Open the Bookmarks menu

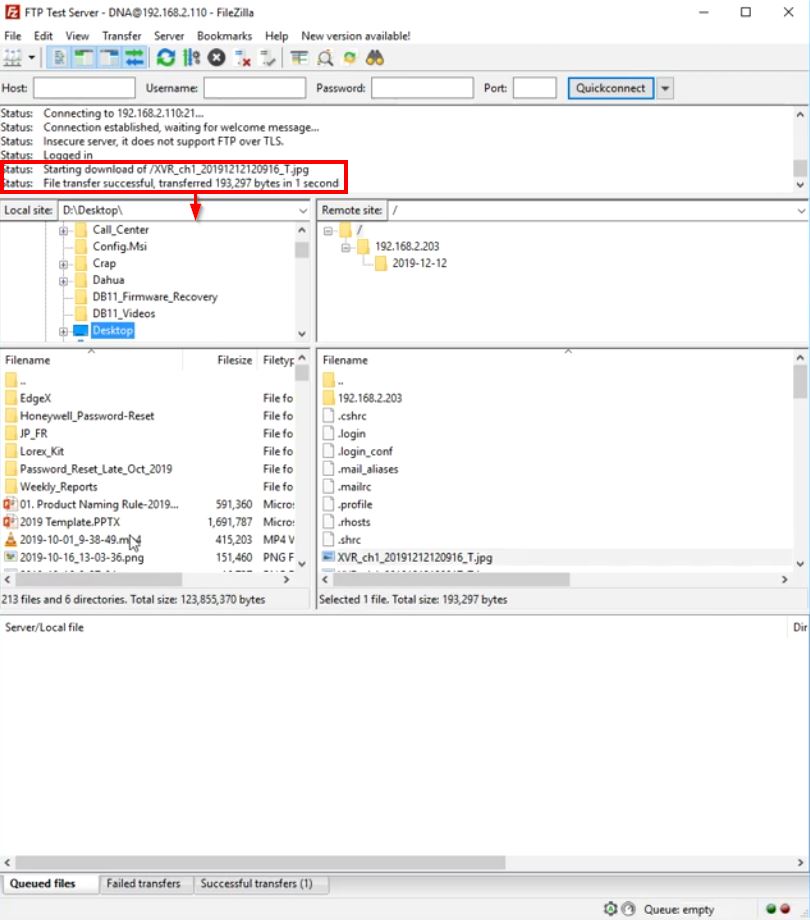click(x=225, y=36)
